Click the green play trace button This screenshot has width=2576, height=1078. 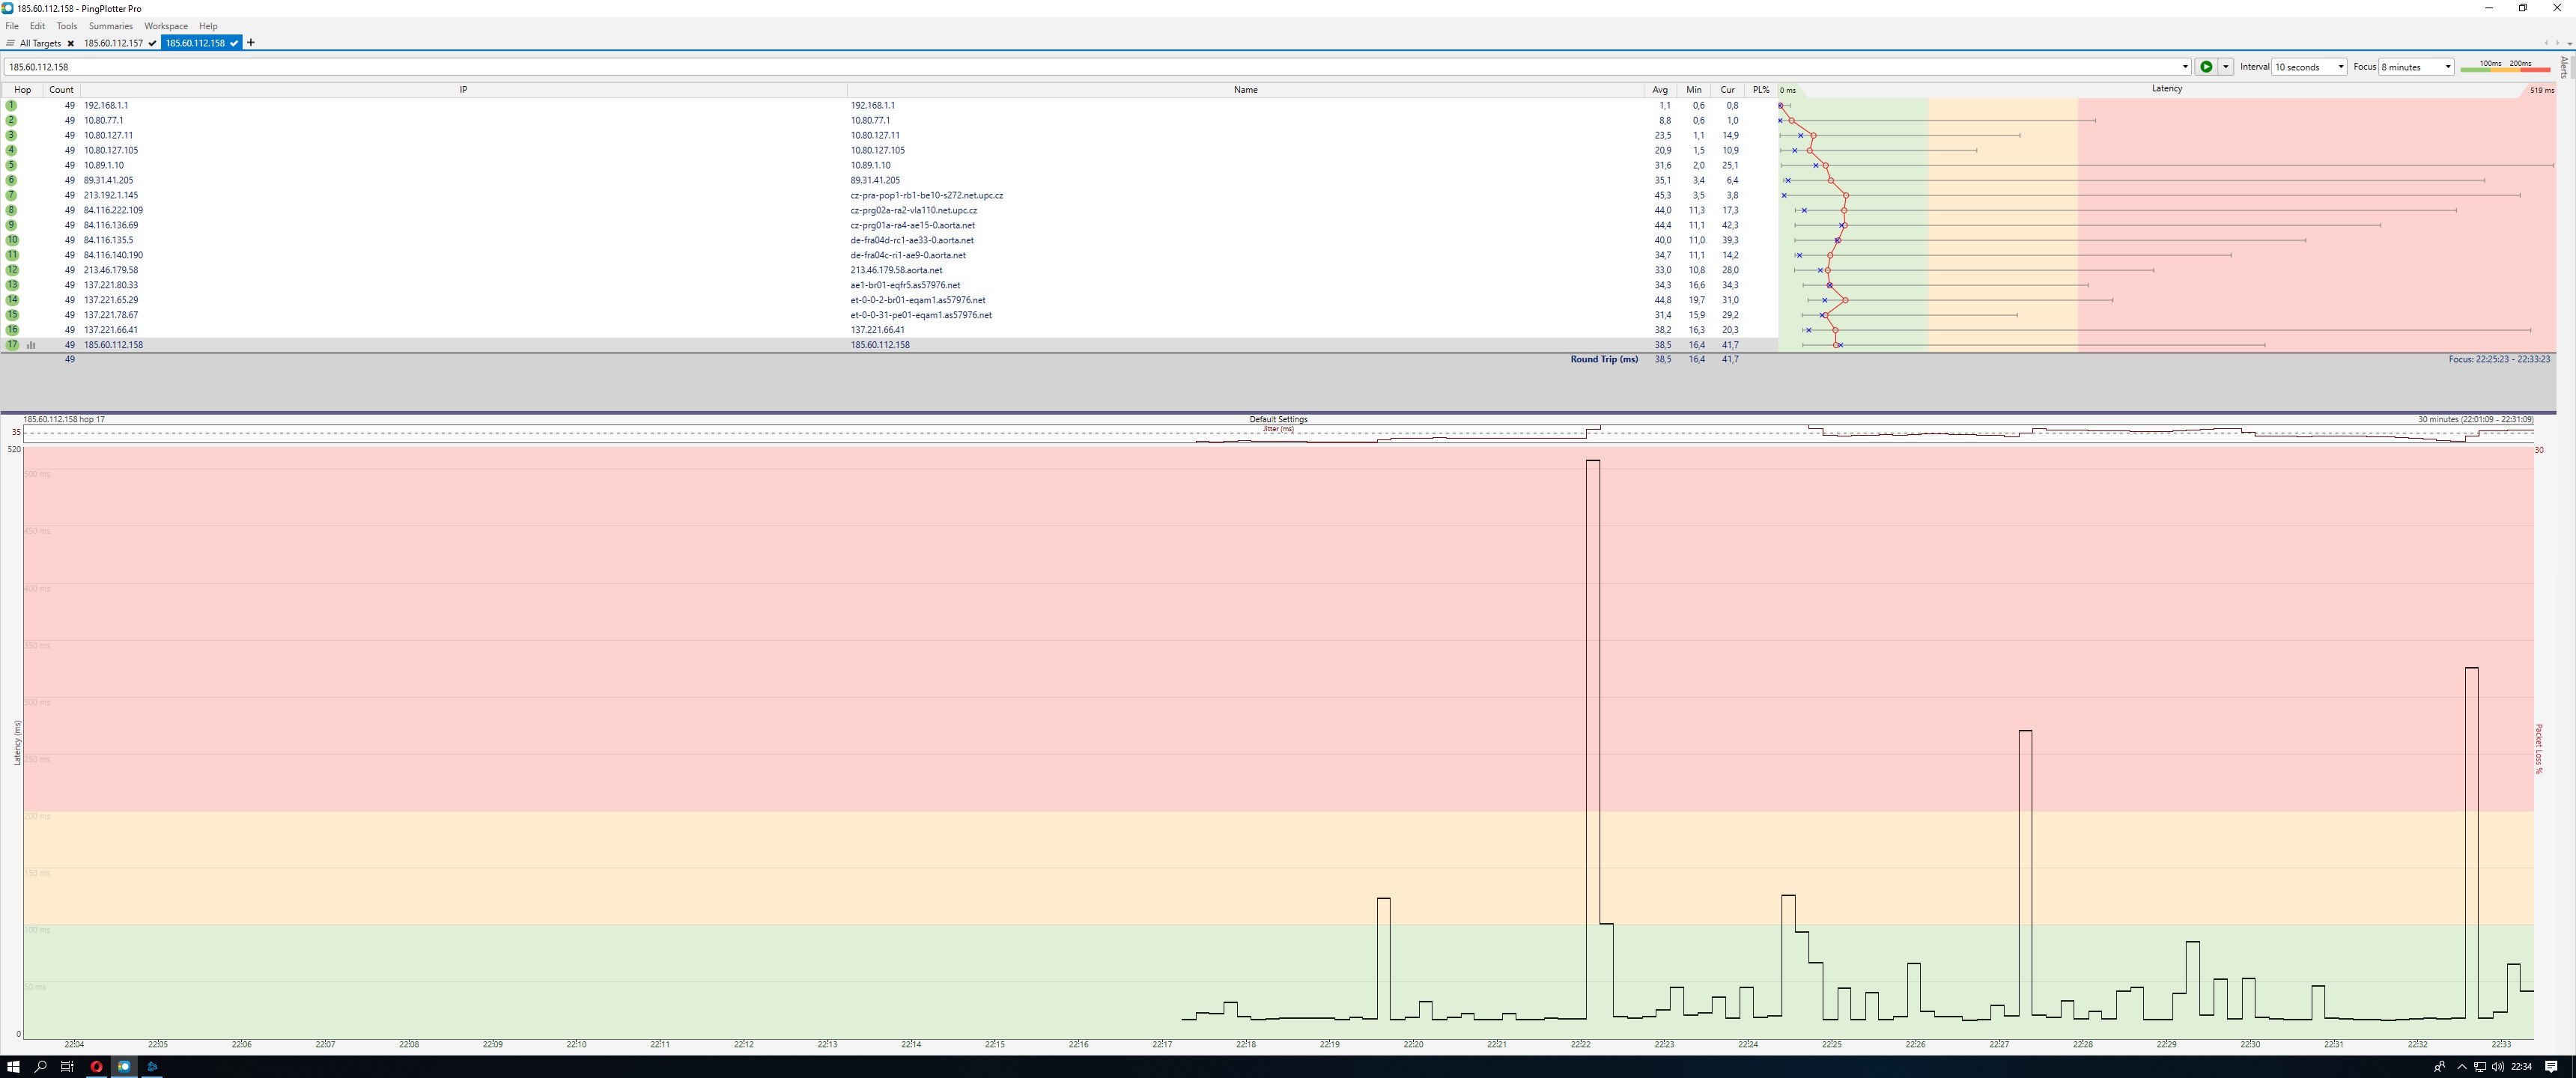pyautogui.click(x=2206, y=67)
